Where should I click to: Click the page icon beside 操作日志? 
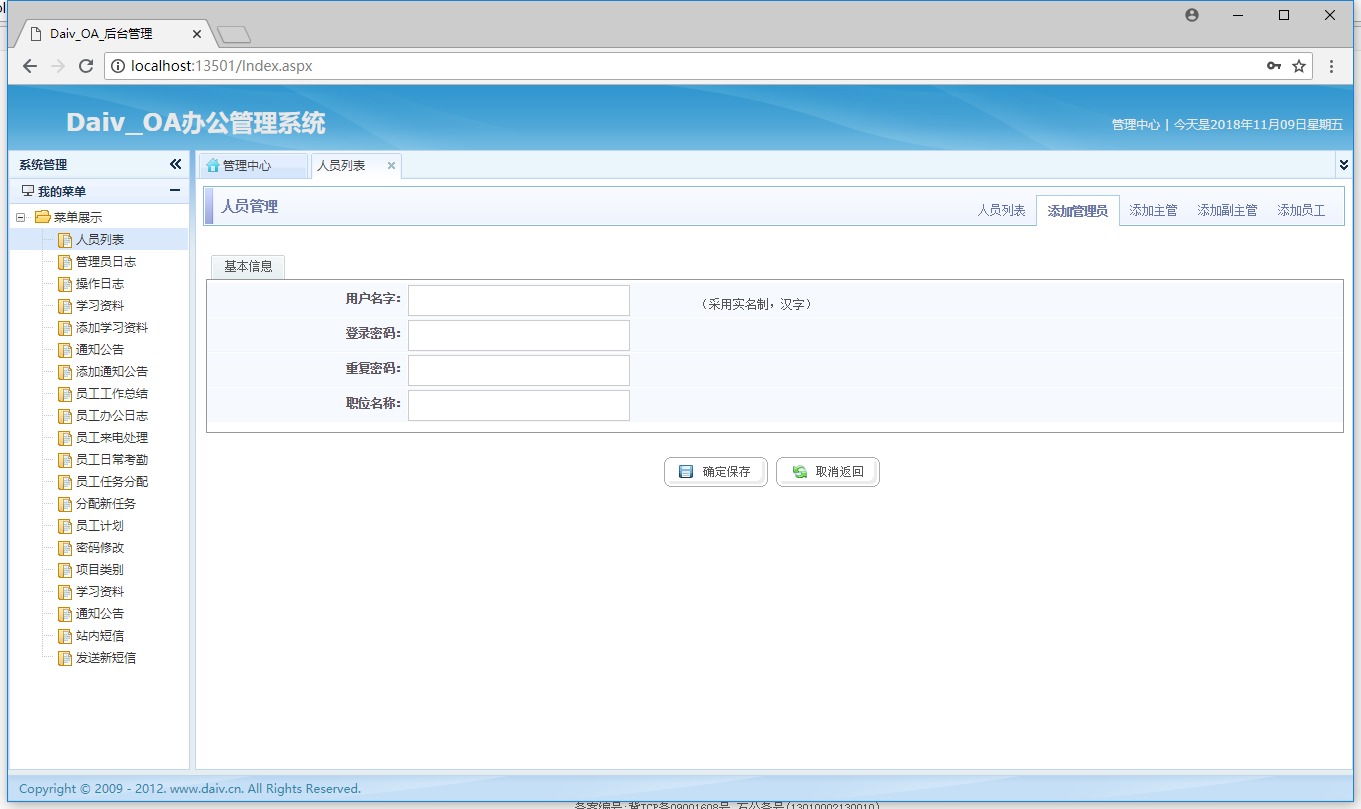click(x=65, y=284)
